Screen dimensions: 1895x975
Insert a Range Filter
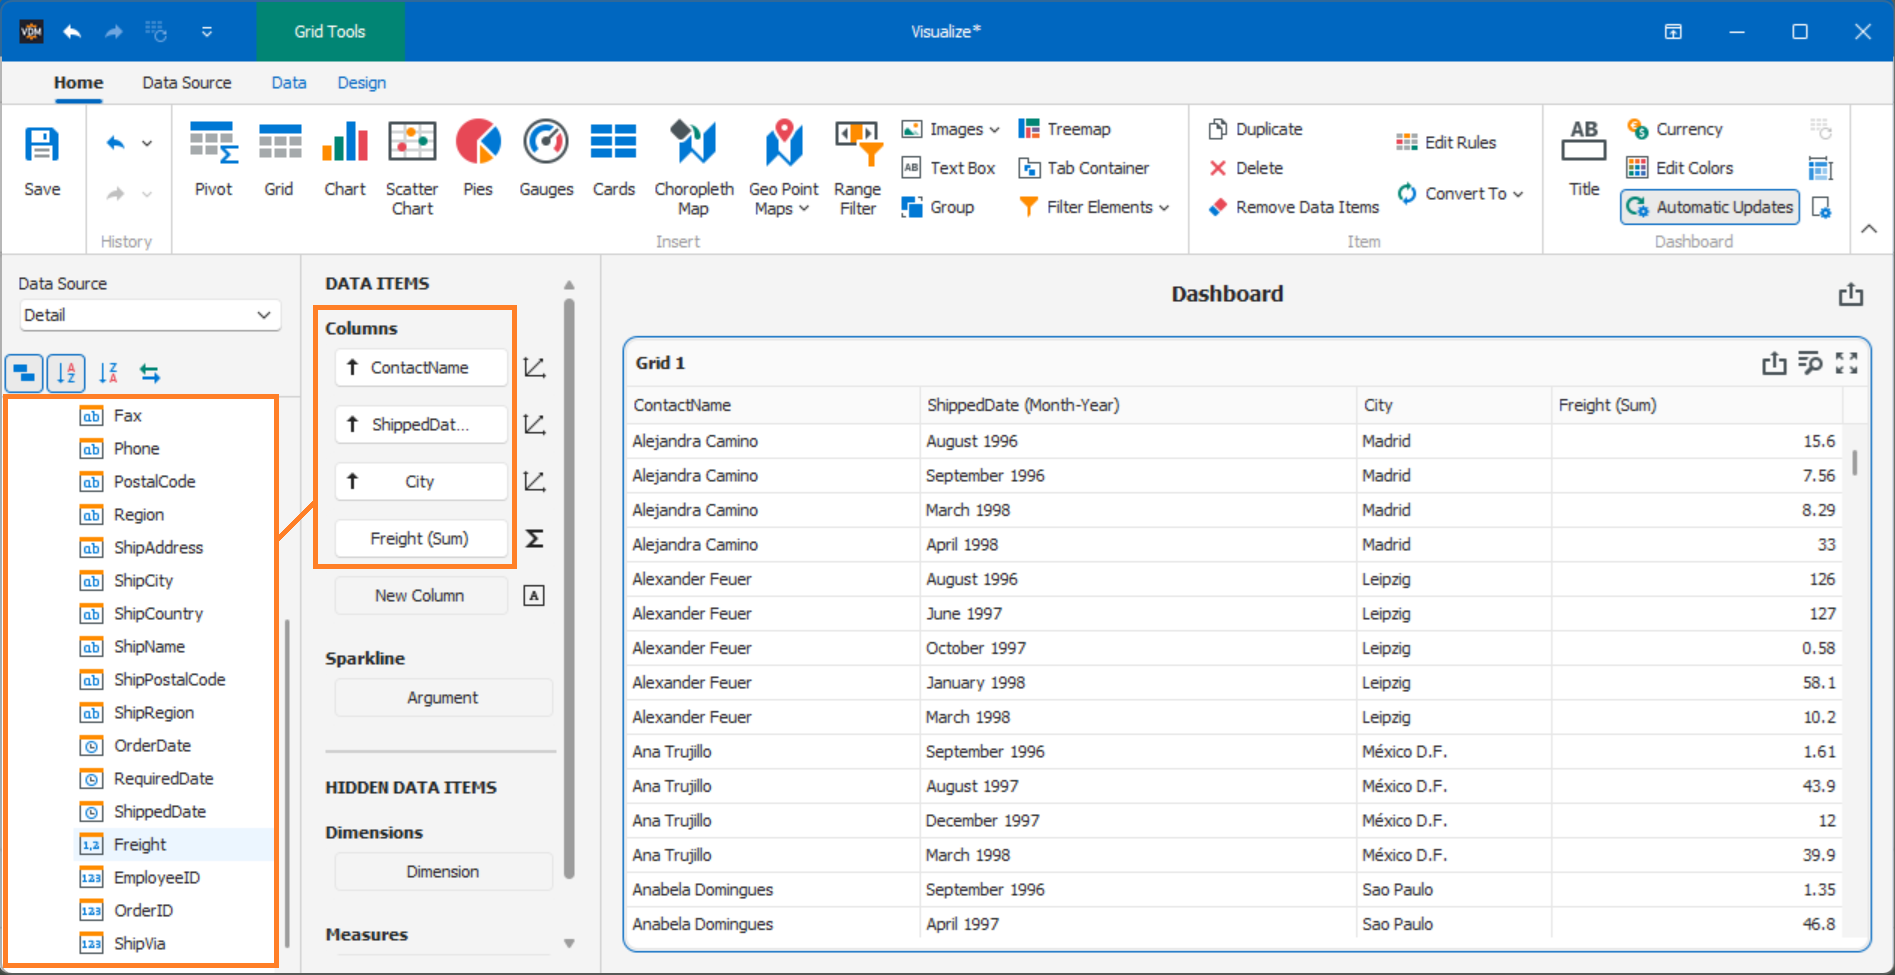pyautogui.click(x=856, y=165)
